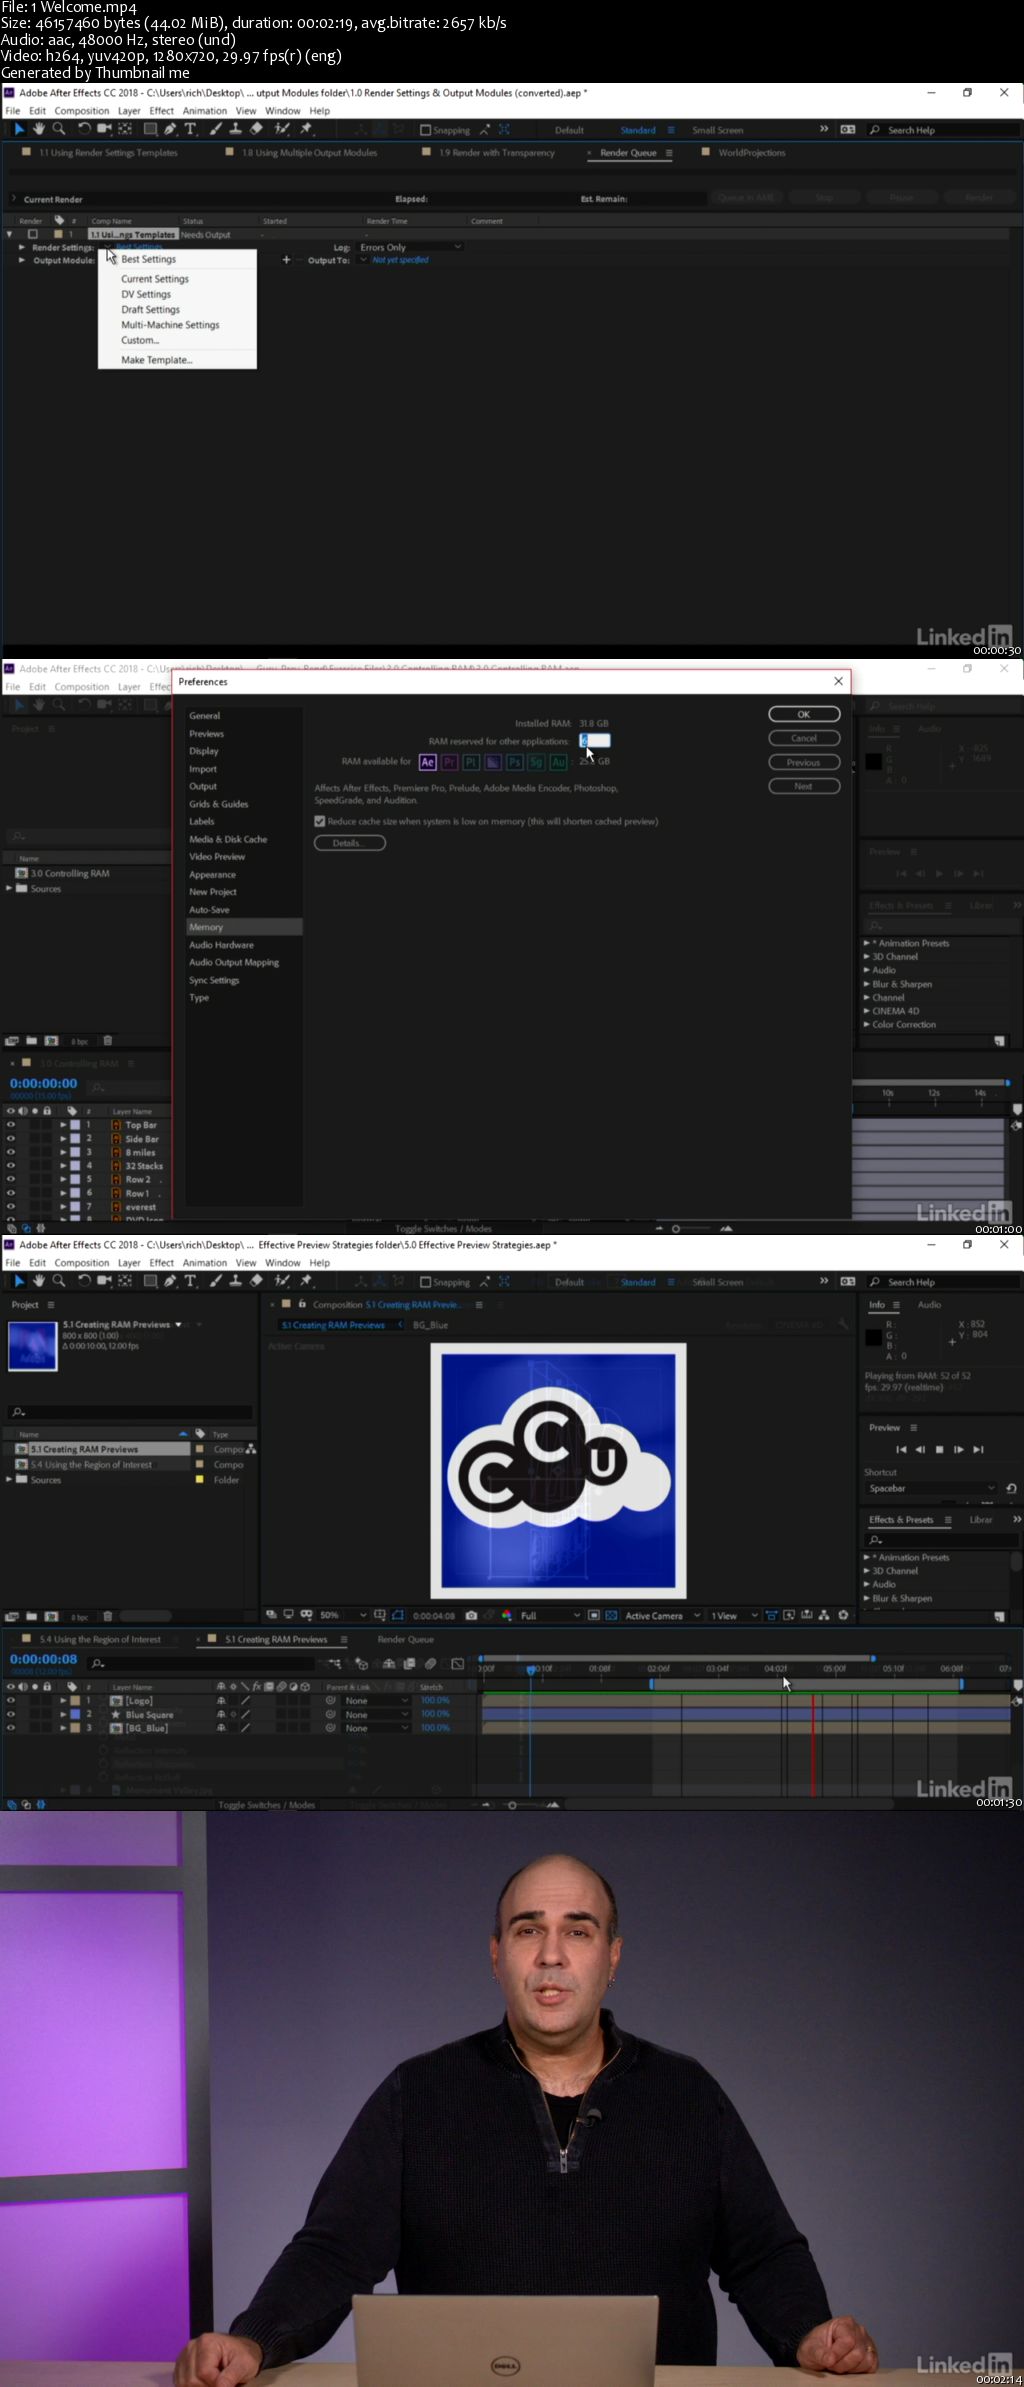
Task: Click OK in the Preferences dialog
Action: 804,714
